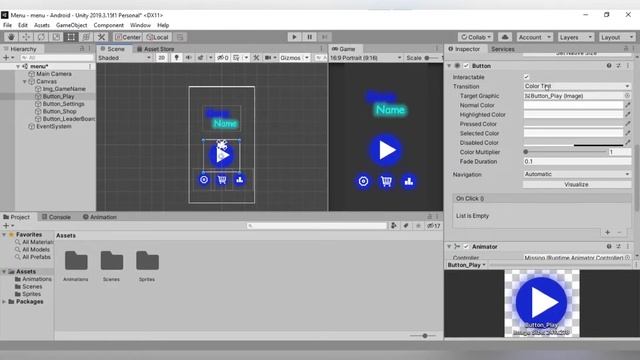Select the Move tool

tap(26, 37)
